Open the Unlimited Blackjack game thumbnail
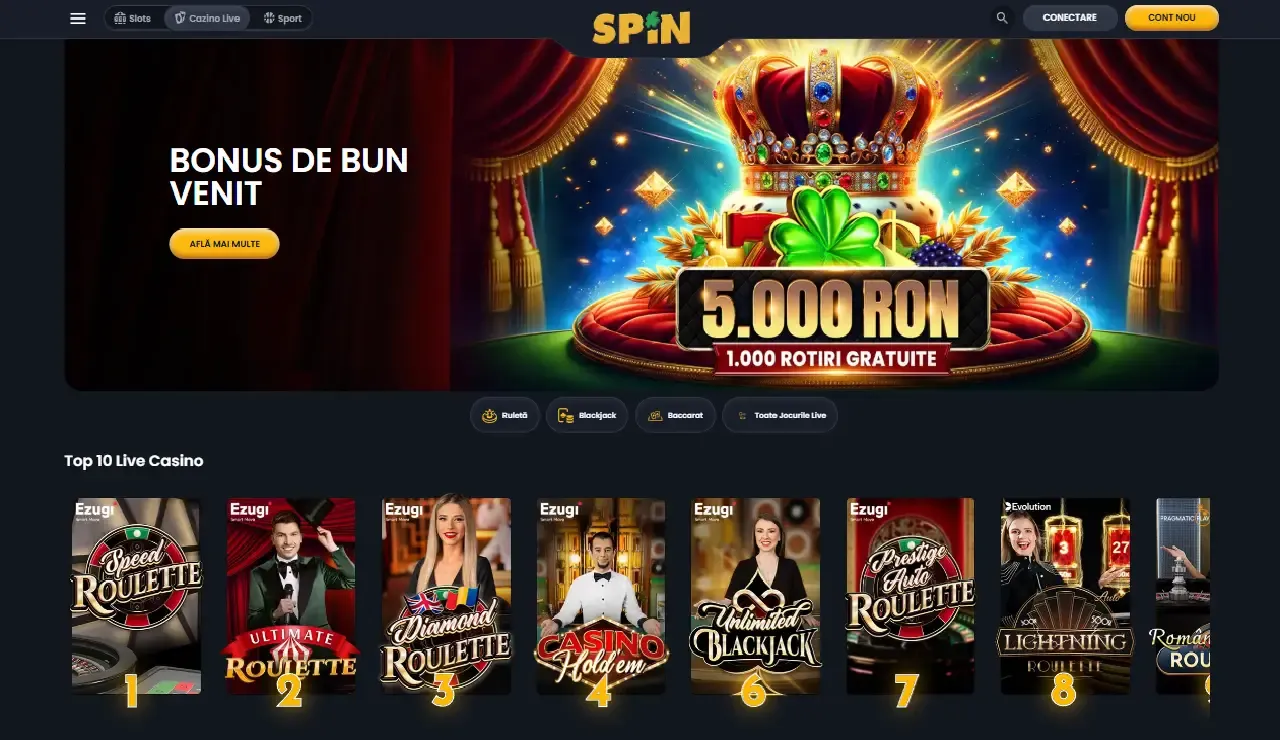The height and width of the screenshot is (740, 1280). pos(755,596)
